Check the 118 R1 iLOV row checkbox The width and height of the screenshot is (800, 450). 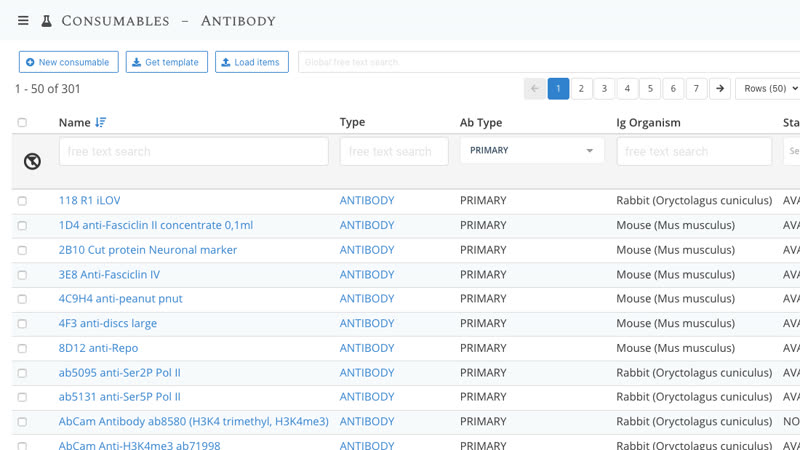22,201
